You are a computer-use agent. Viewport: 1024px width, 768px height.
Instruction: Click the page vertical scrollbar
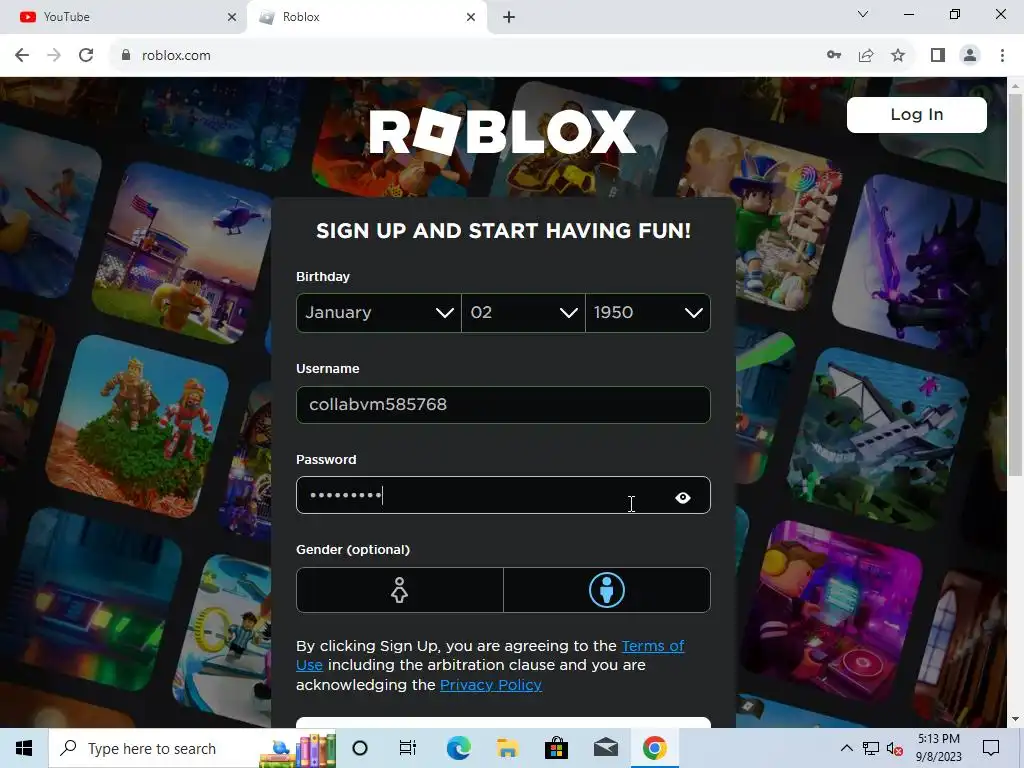(x=1016, y=285)
